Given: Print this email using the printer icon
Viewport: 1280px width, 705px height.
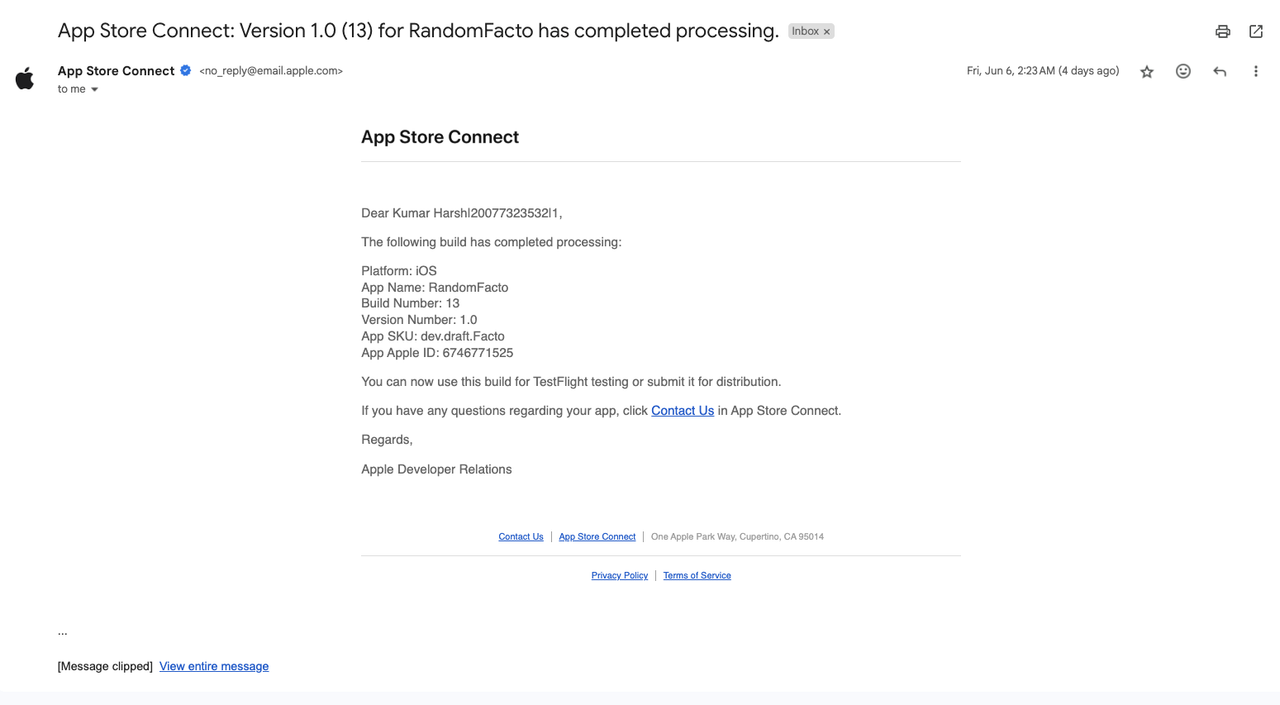Looking at the screenshot, I should coord(1222,32).
